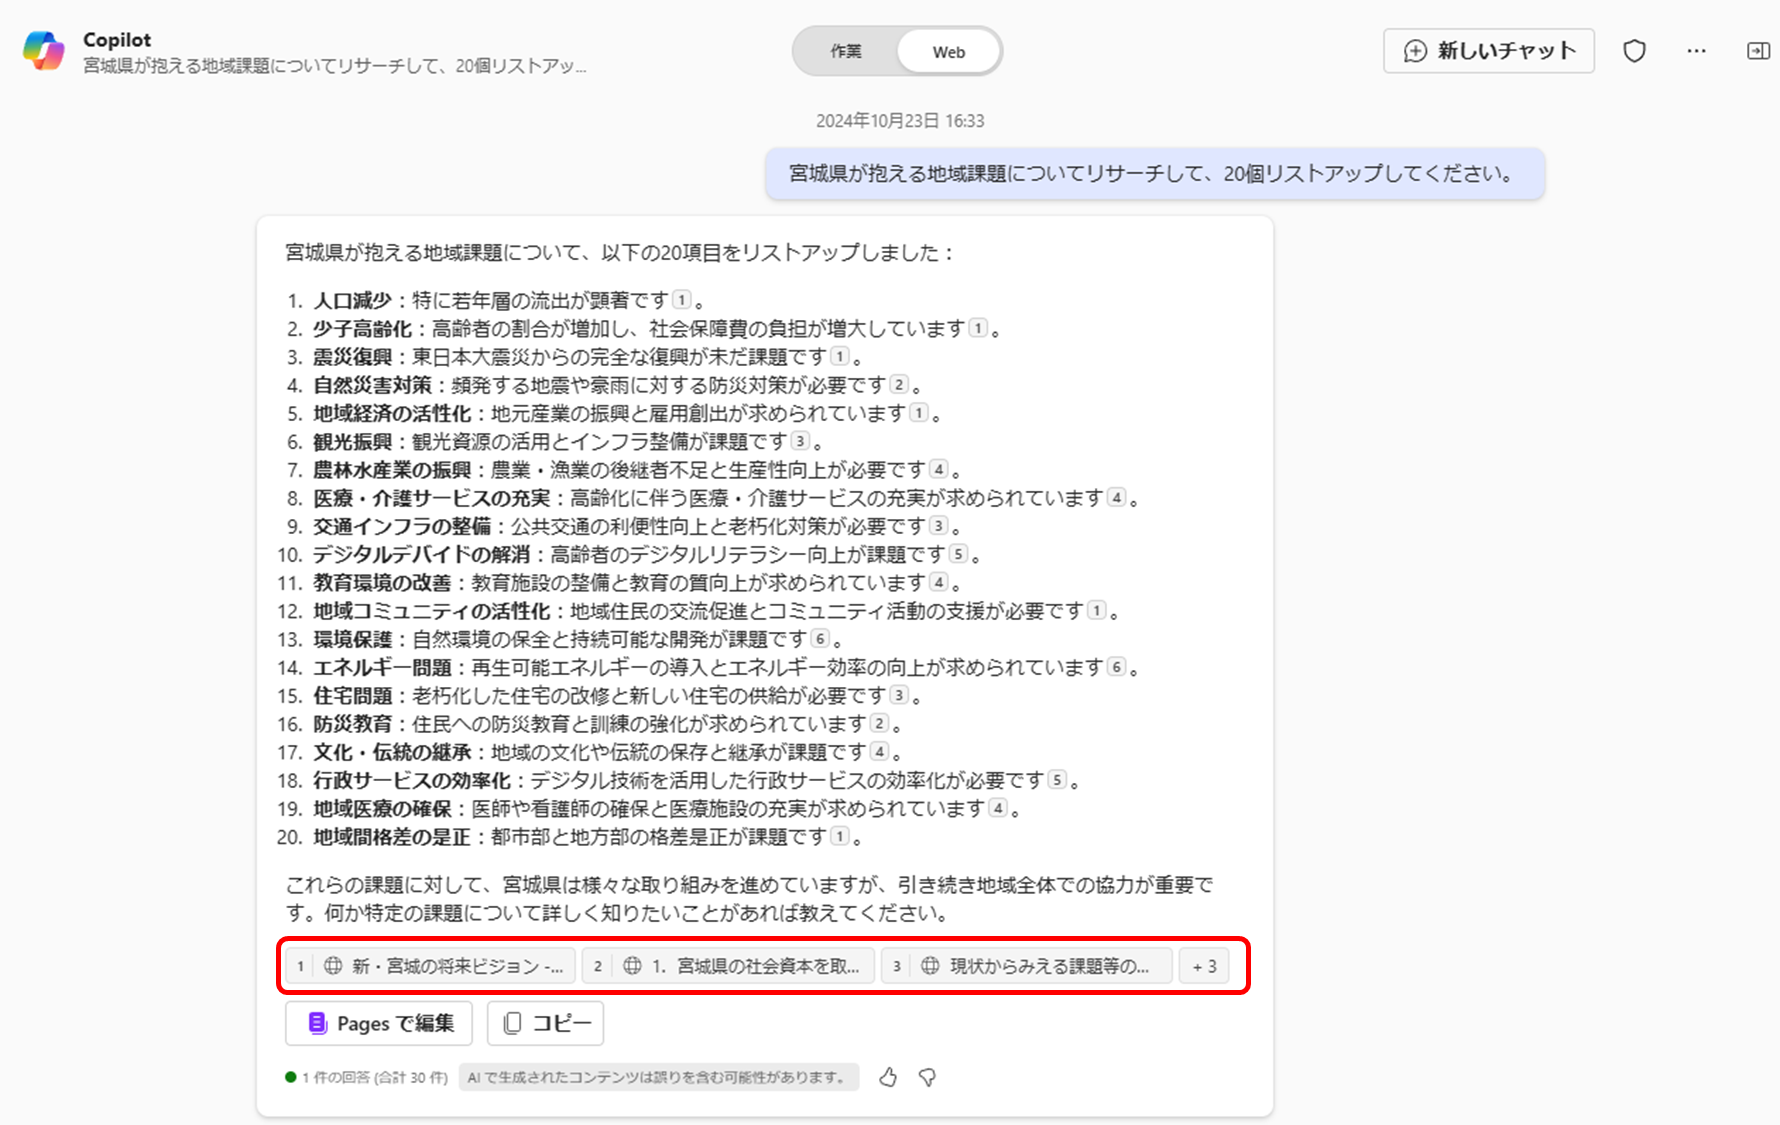
Task: Open citation 2 after 防災教育 line
Action: (880, 722)
